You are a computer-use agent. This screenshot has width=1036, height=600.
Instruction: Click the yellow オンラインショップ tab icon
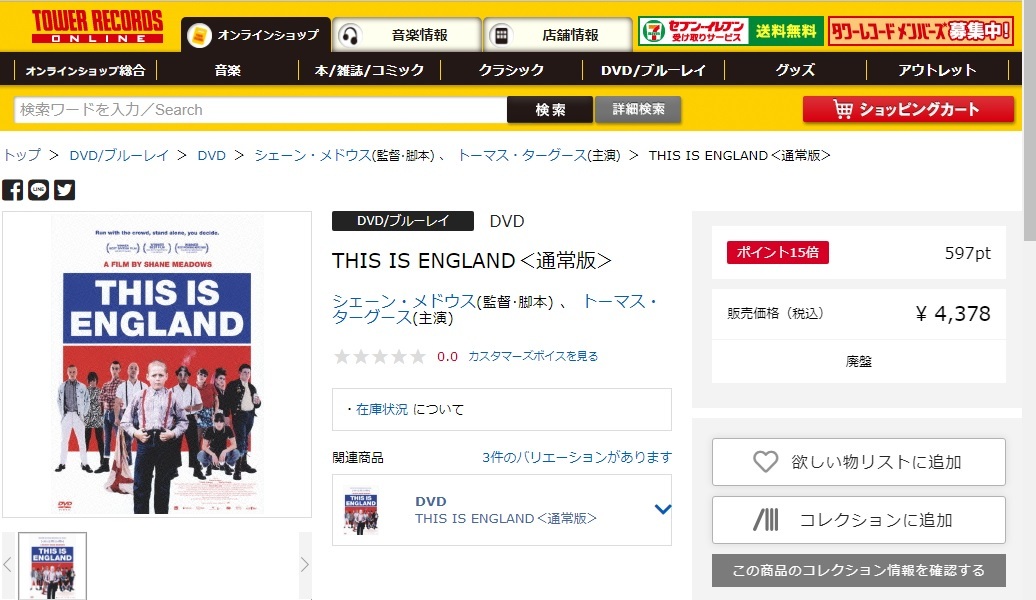click(199, 35)
